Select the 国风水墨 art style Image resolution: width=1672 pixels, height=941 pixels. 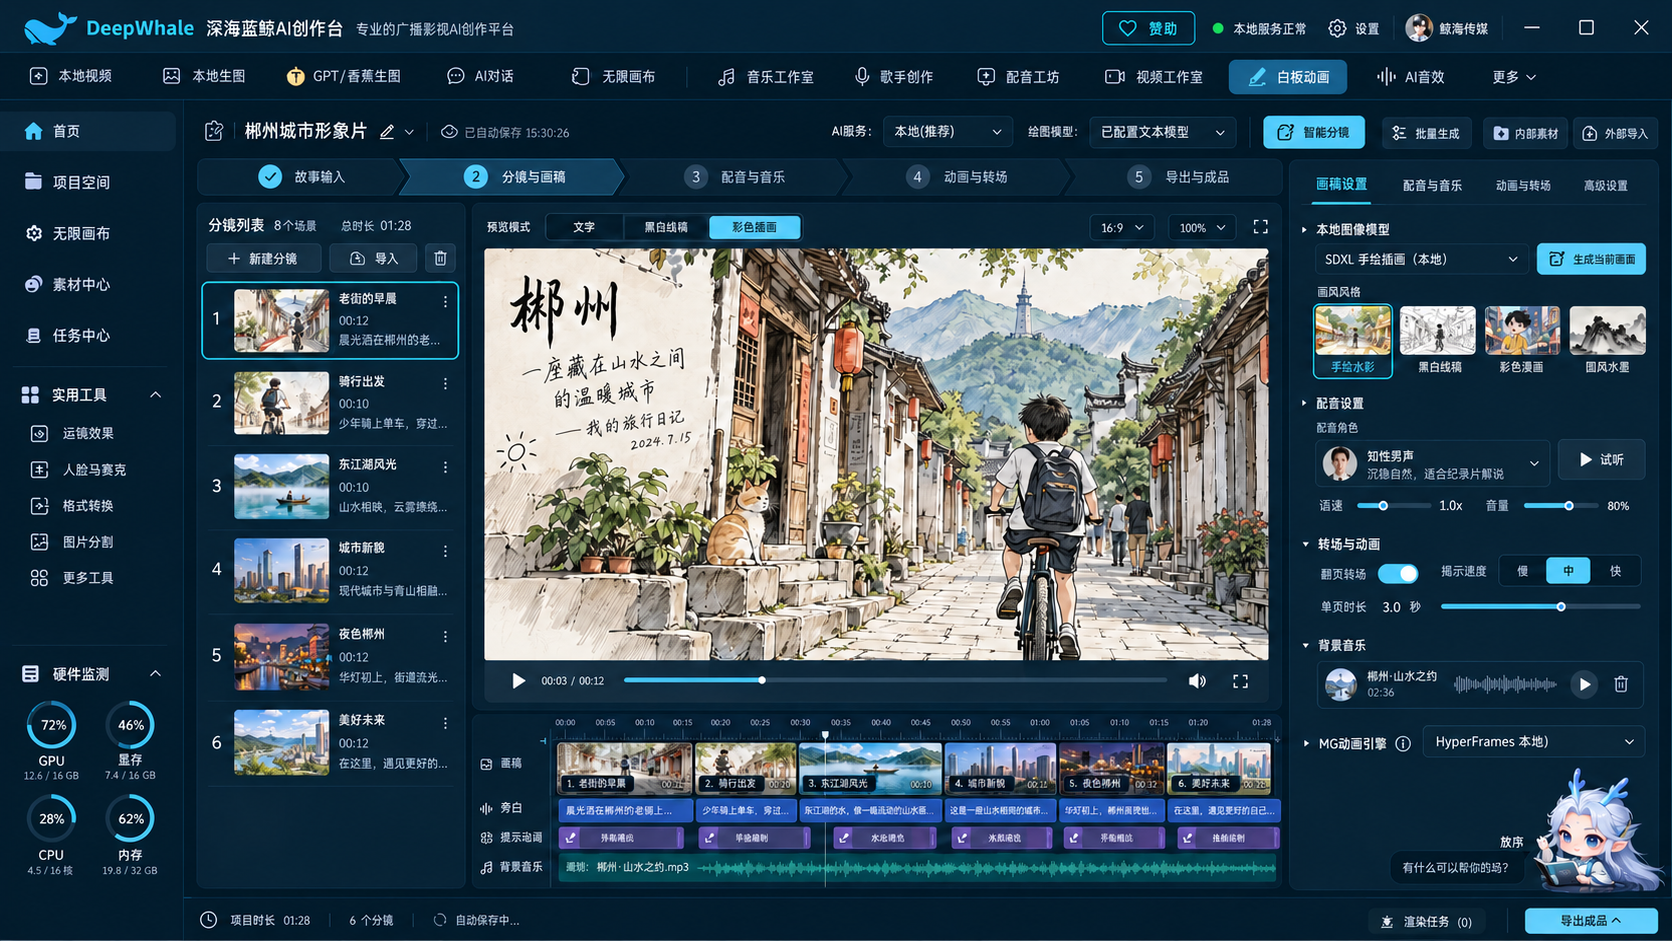pos(1607,340)
